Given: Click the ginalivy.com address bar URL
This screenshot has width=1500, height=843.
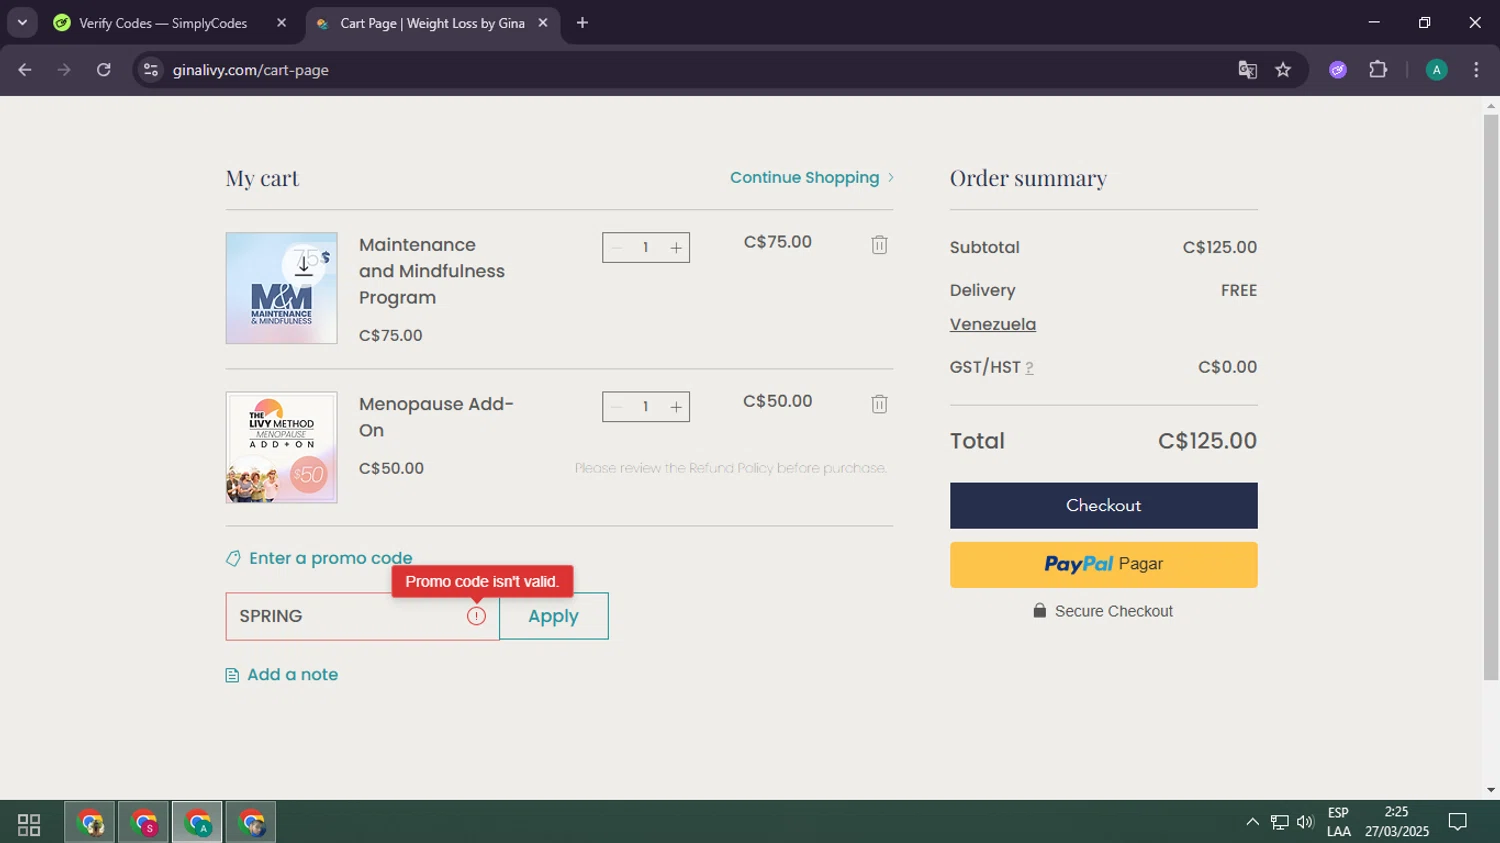Looking at the screenshot, I should click(x=251, y=70).
